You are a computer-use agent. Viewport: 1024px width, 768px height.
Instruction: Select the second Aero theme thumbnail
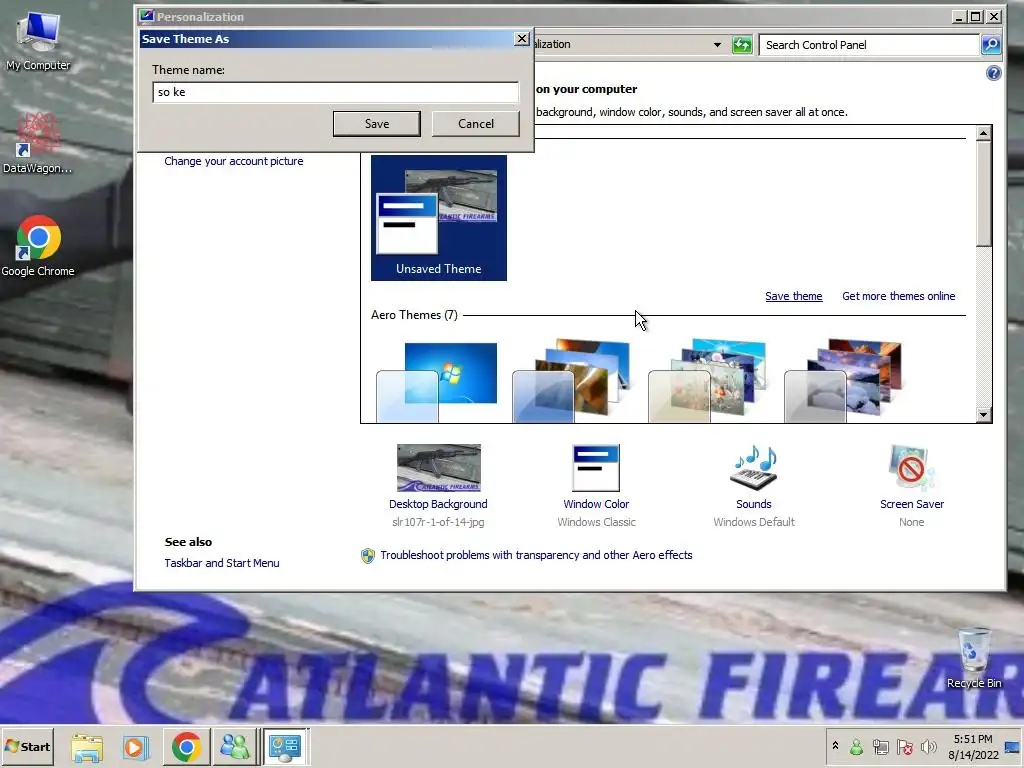pyautogui.click(x=573, y=381)
